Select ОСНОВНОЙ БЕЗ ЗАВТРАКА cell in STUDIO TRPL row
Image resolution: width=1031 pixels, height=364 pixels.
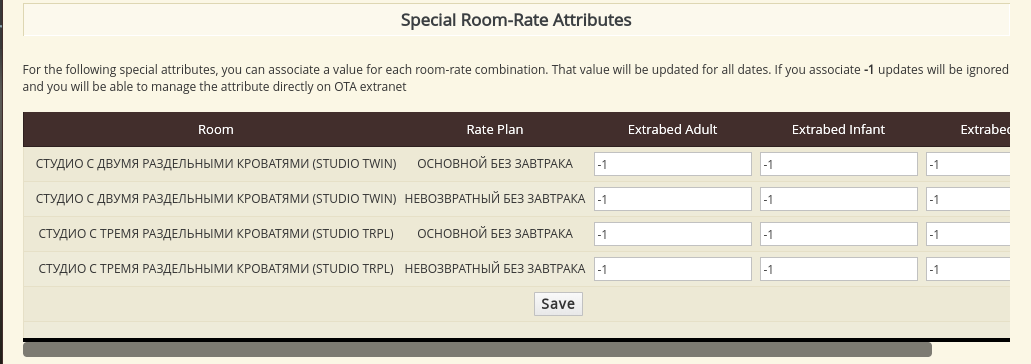495,233
